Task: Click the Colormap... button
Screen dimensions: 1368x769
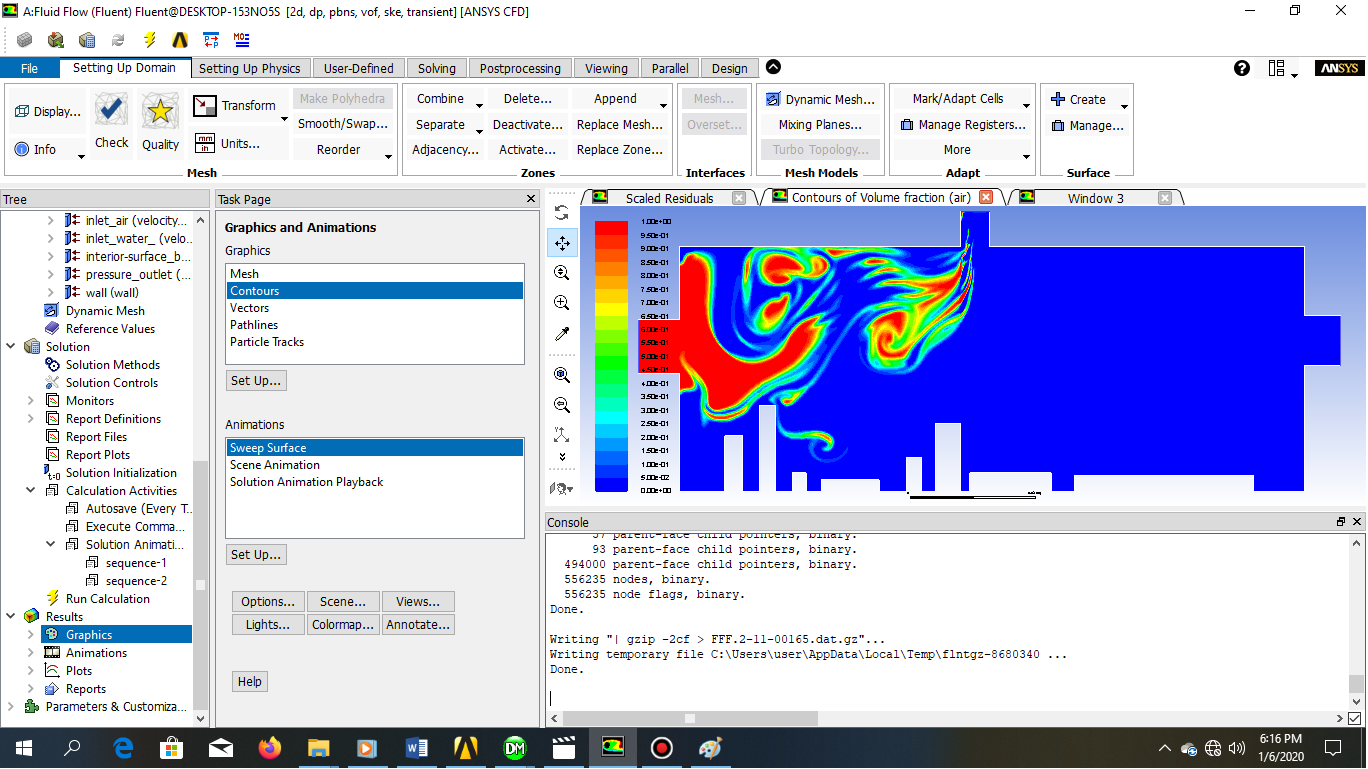Action: (x=343, y=625)
